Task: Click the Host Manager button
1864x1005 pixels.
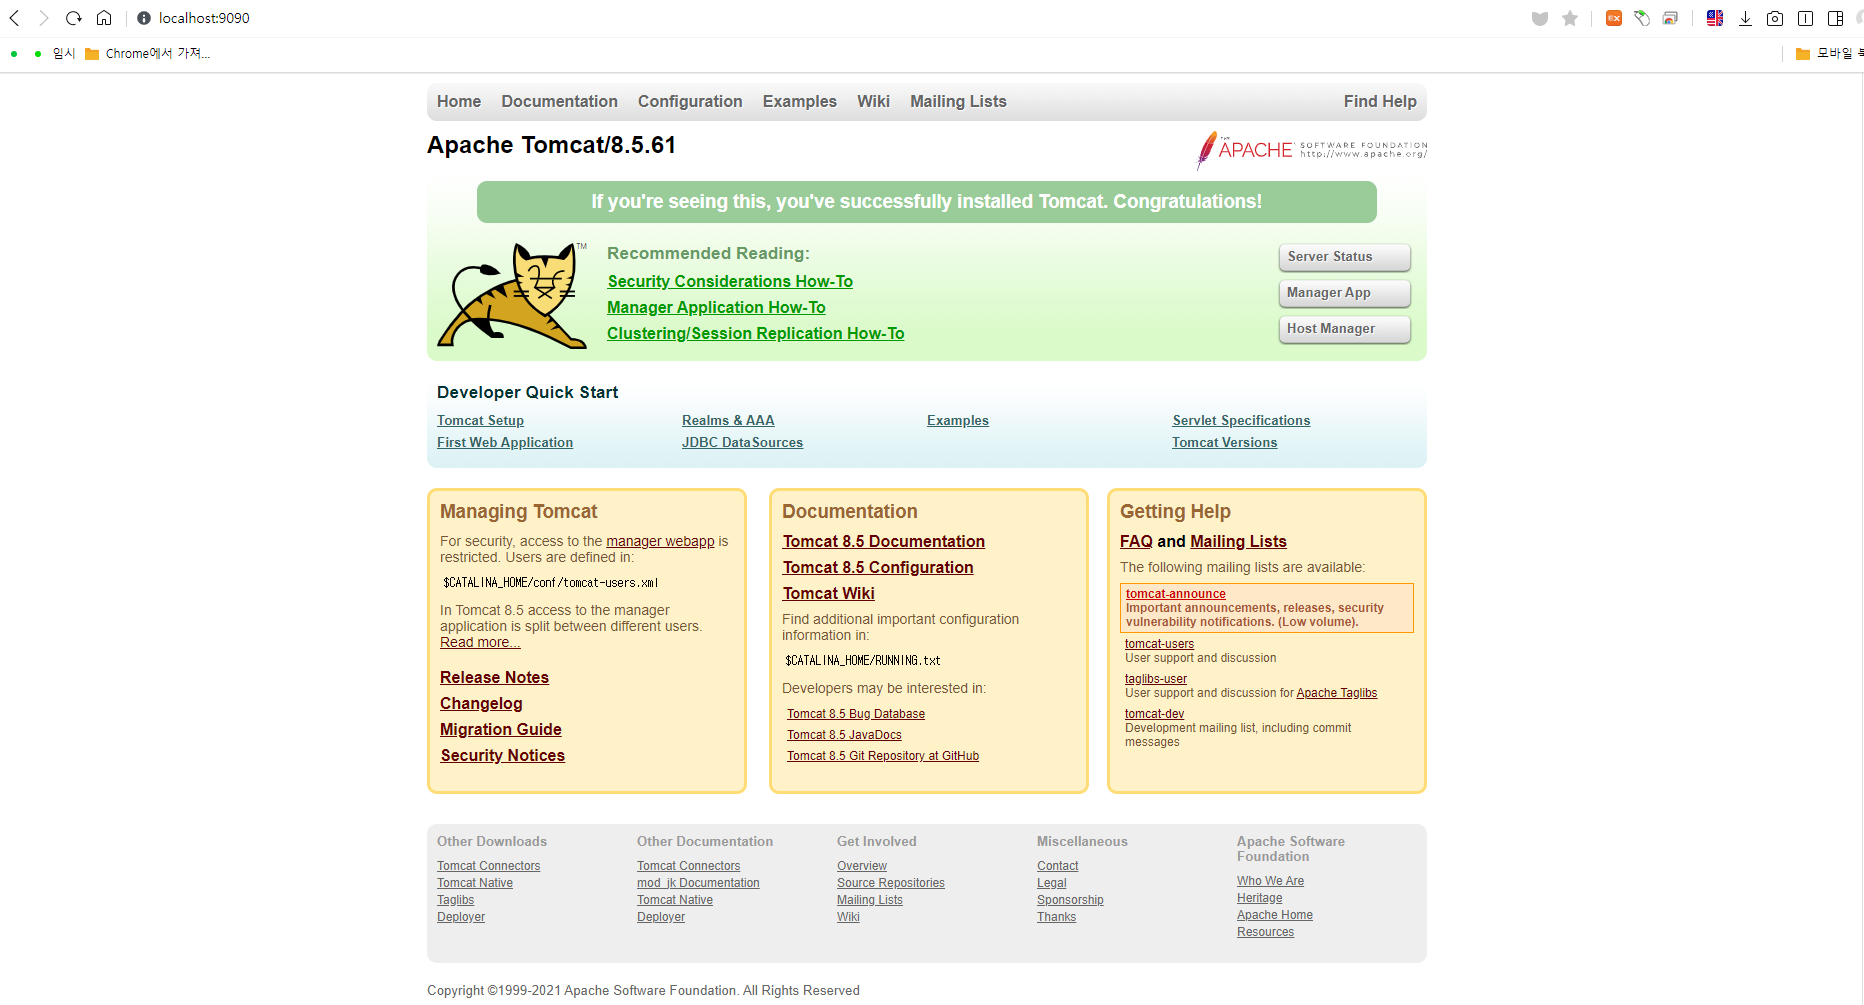Action: (1345, 329)
